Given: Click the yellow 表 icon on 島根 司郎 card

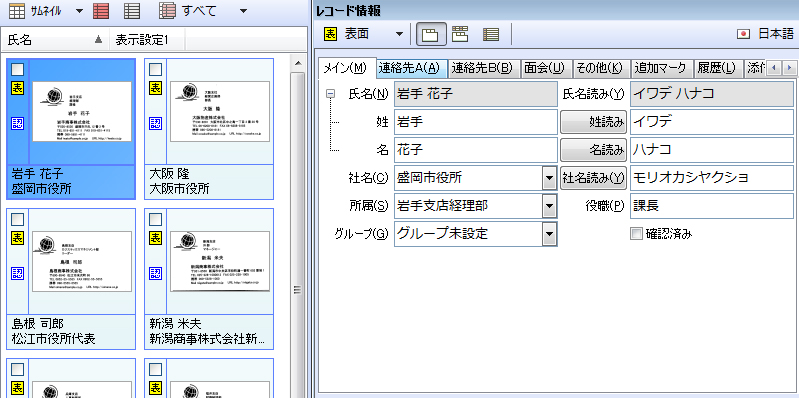Looking at the screenshot, I should [17, 238].
